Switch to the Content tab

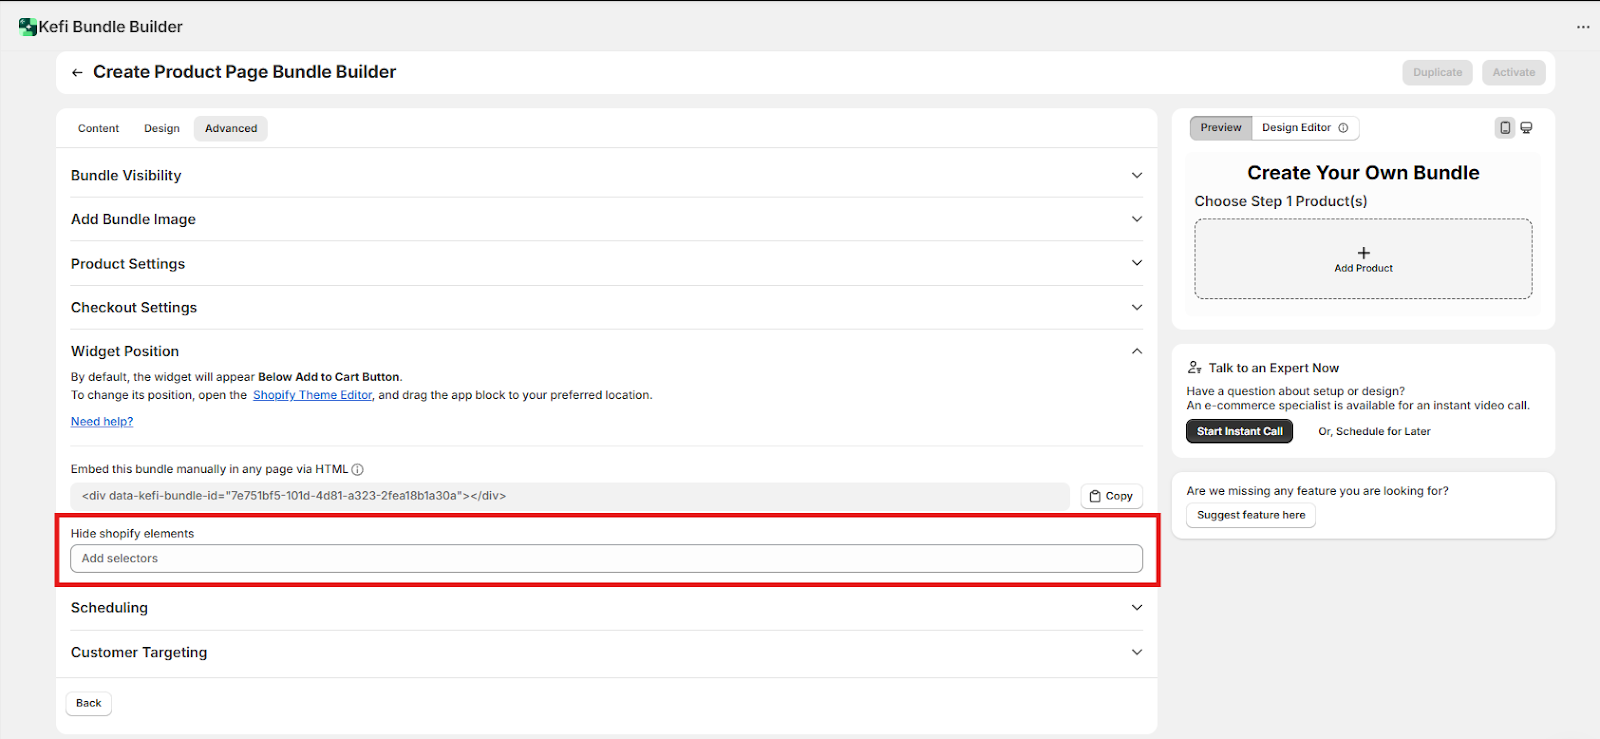[x=98, y=129]
